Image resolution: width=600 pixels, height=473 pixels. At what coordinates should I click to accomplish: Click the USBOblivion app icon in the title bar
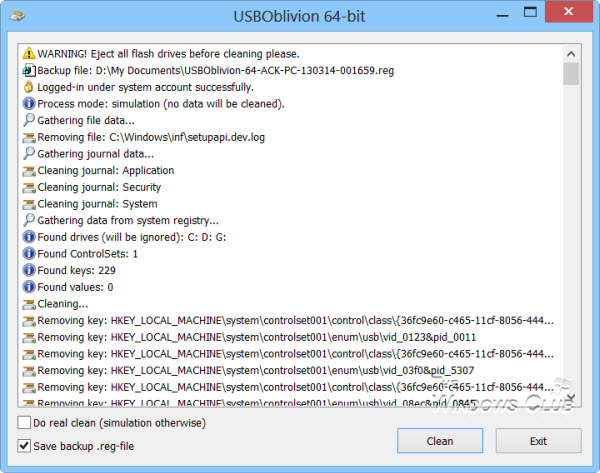tap(17, 16)
